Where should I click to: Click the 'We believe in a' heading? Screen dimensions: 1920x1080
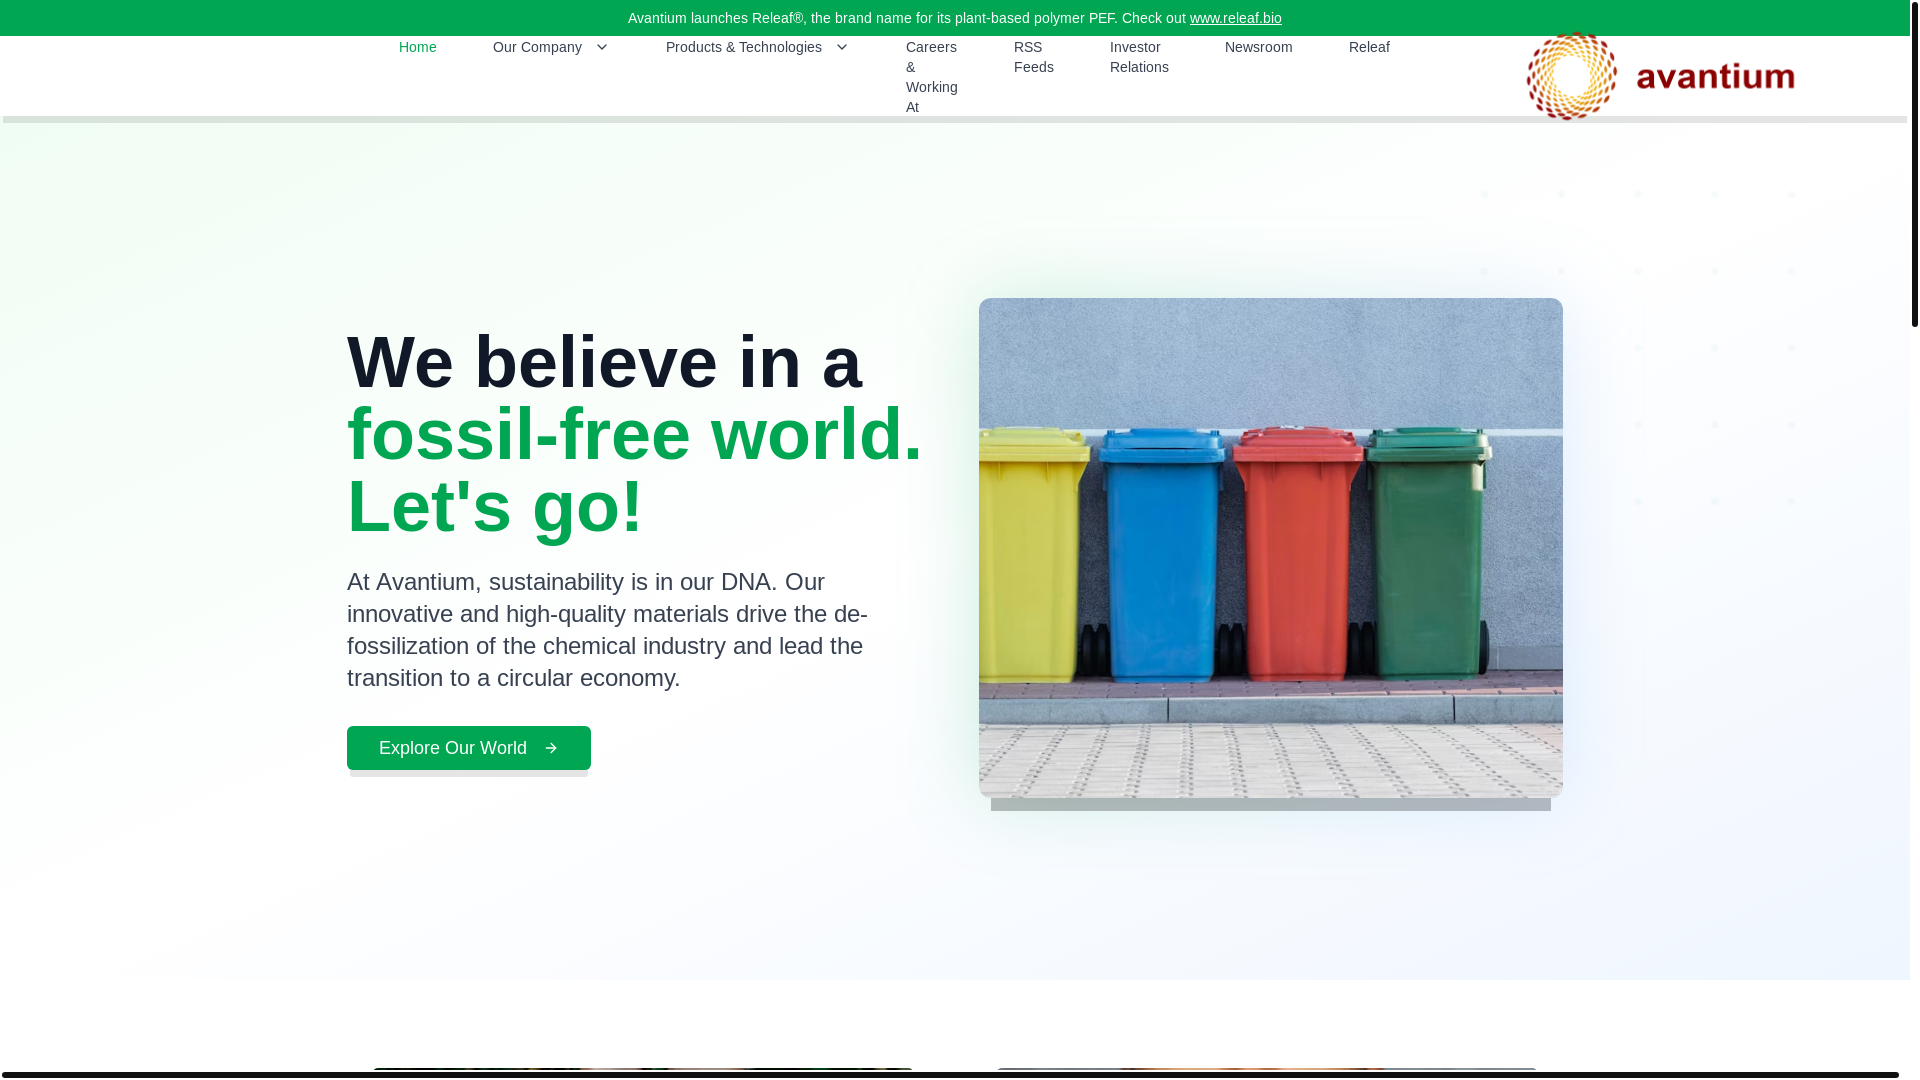point(604,362)
